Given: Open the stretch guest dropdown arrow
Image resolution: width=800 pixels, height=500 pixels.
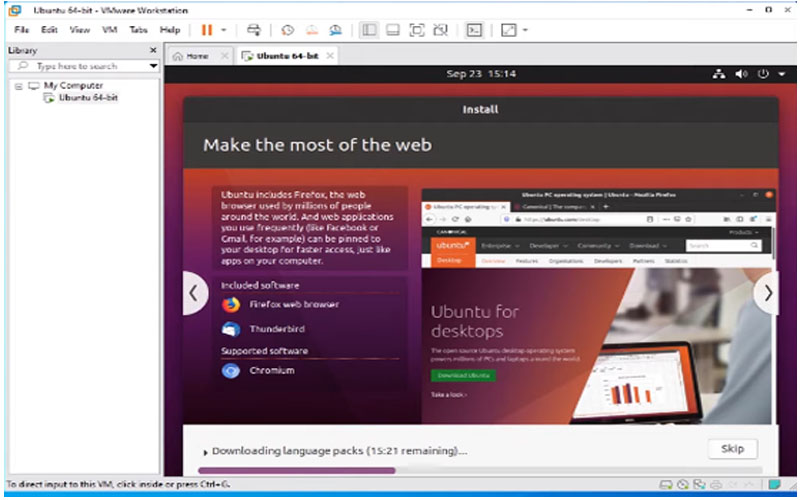Looking at the screenshot, I should (525, 30).
